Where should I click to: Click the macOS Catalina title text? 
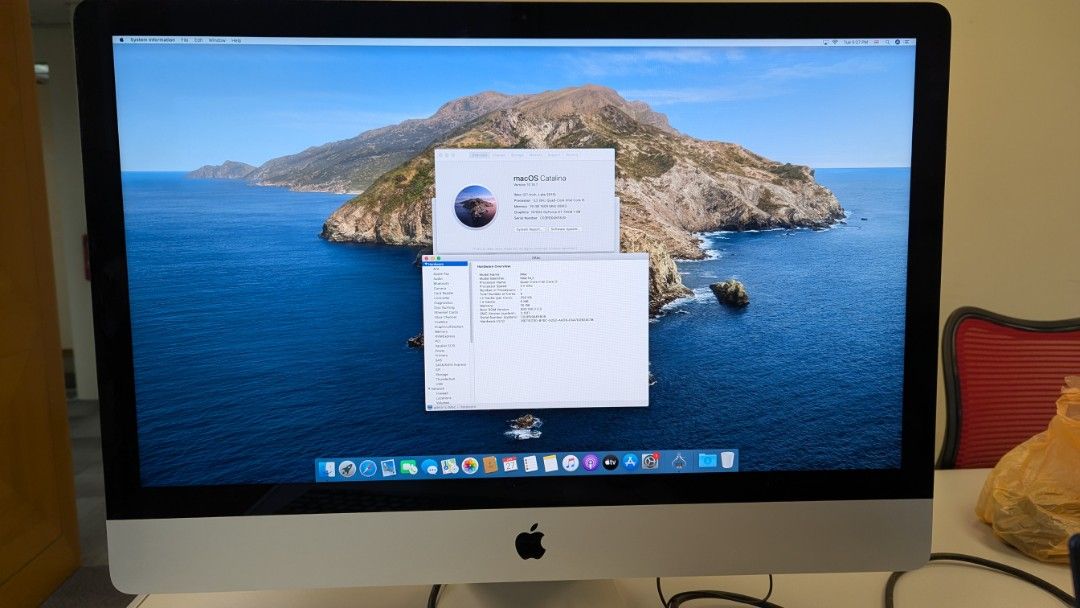tap(540, 178)
